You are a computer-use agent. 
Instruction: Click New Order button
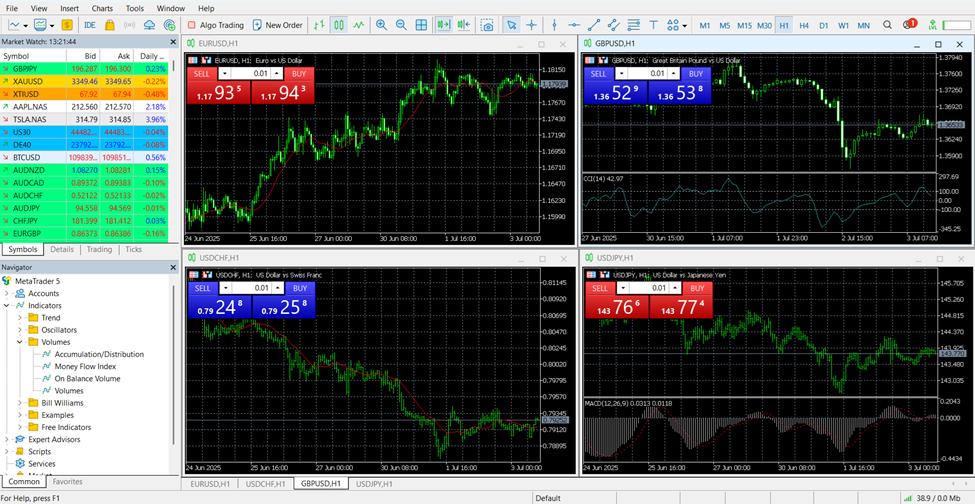tap(277, 25)
